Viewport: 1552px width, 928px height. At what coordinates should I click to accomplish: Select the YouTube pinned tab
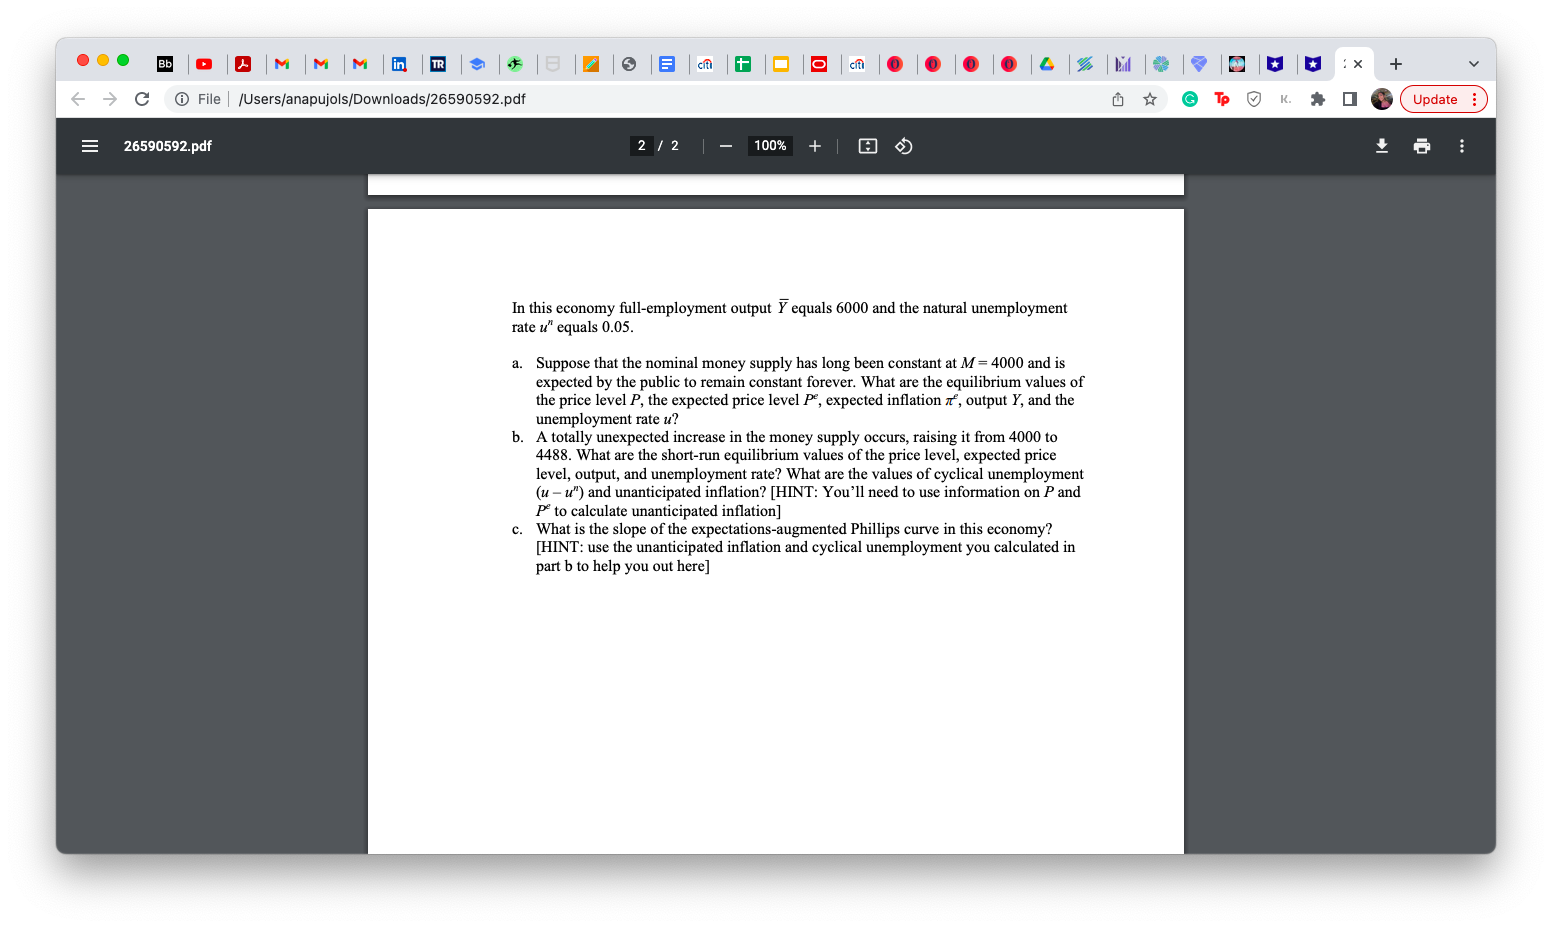pos(206,64)
